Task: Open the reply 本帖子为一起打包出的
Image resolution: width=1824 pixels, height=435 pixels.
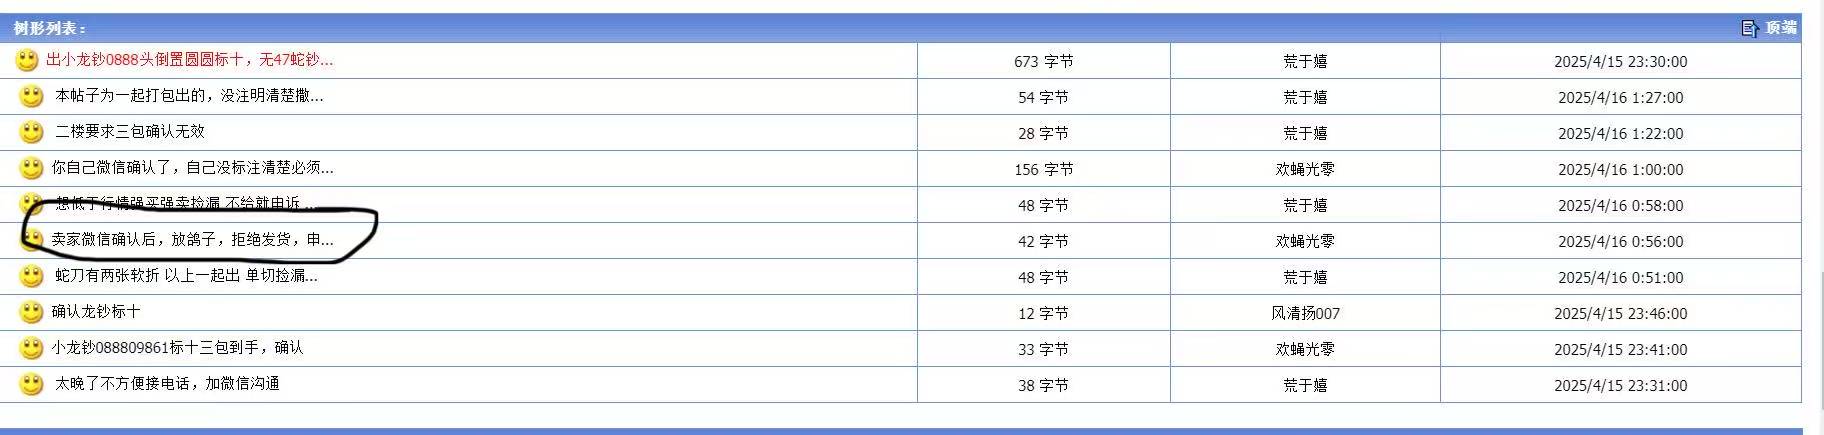Action: 189,96
